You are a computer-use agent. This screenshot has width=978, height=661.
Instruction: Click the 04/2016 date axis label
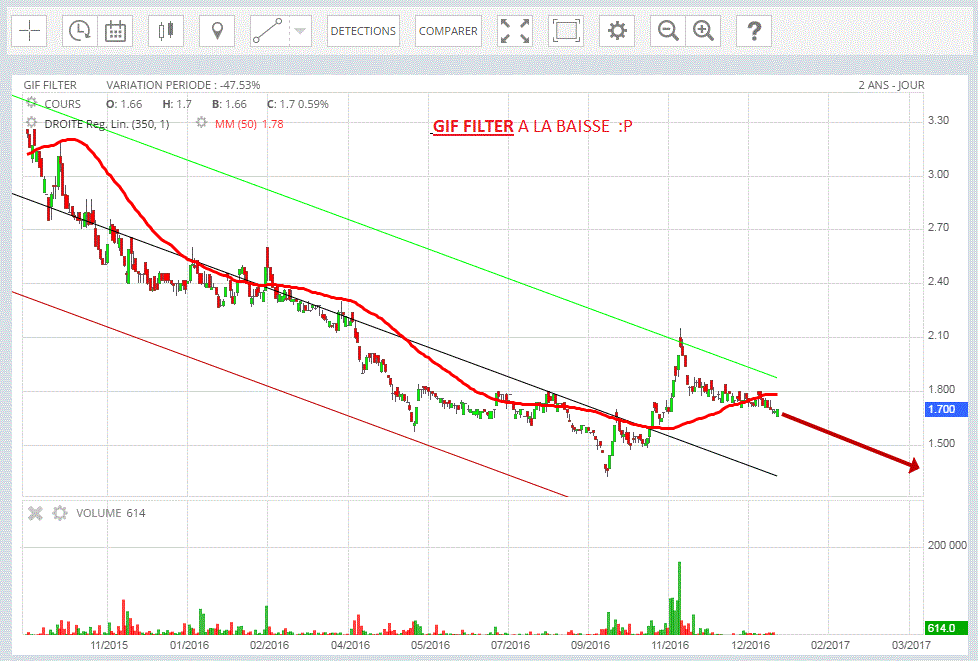[350, 645]
